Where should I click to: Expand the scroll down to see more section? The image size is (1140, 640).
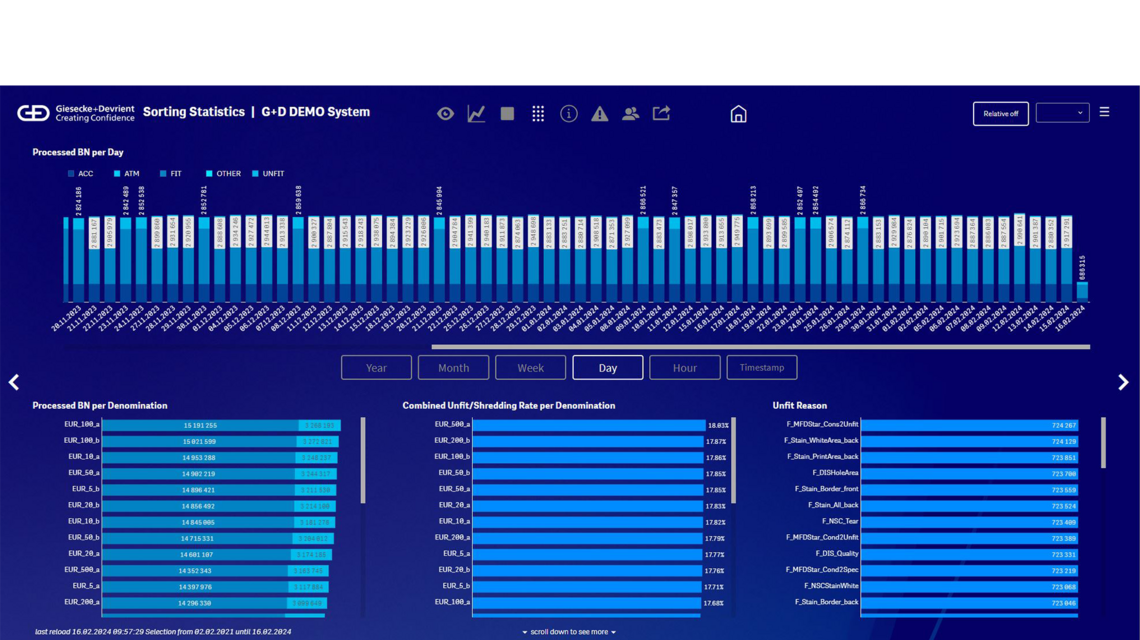568,632
